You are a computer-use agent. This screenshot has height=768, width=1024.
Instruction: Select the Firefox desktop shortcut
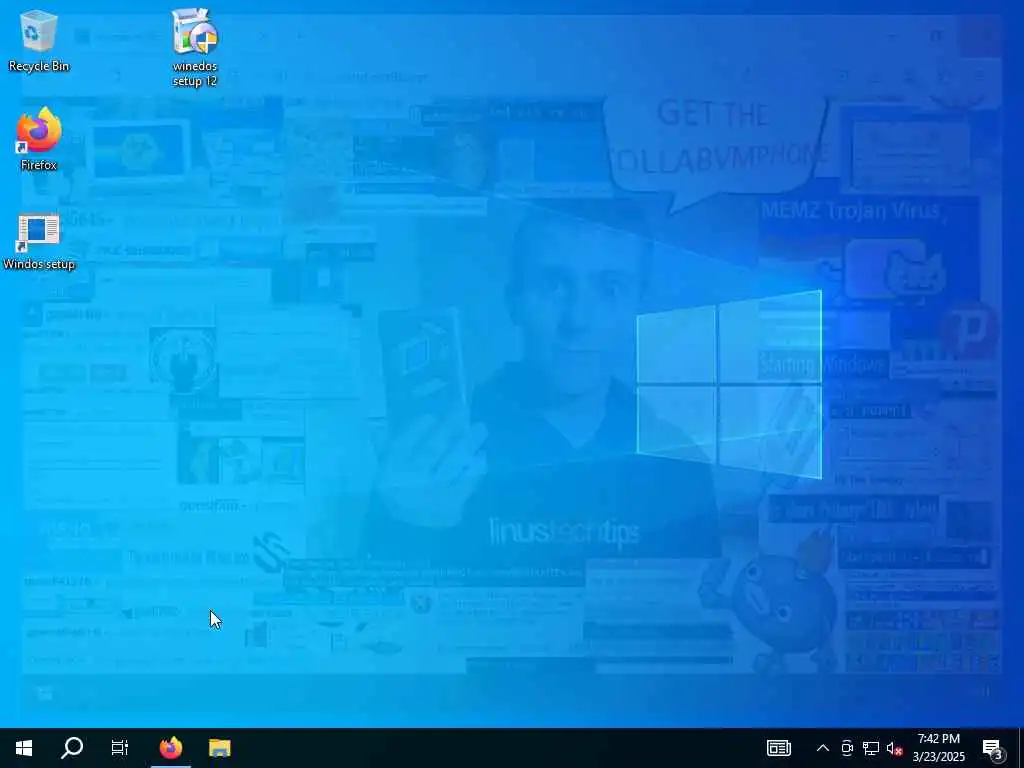click(x=39, y=138)
